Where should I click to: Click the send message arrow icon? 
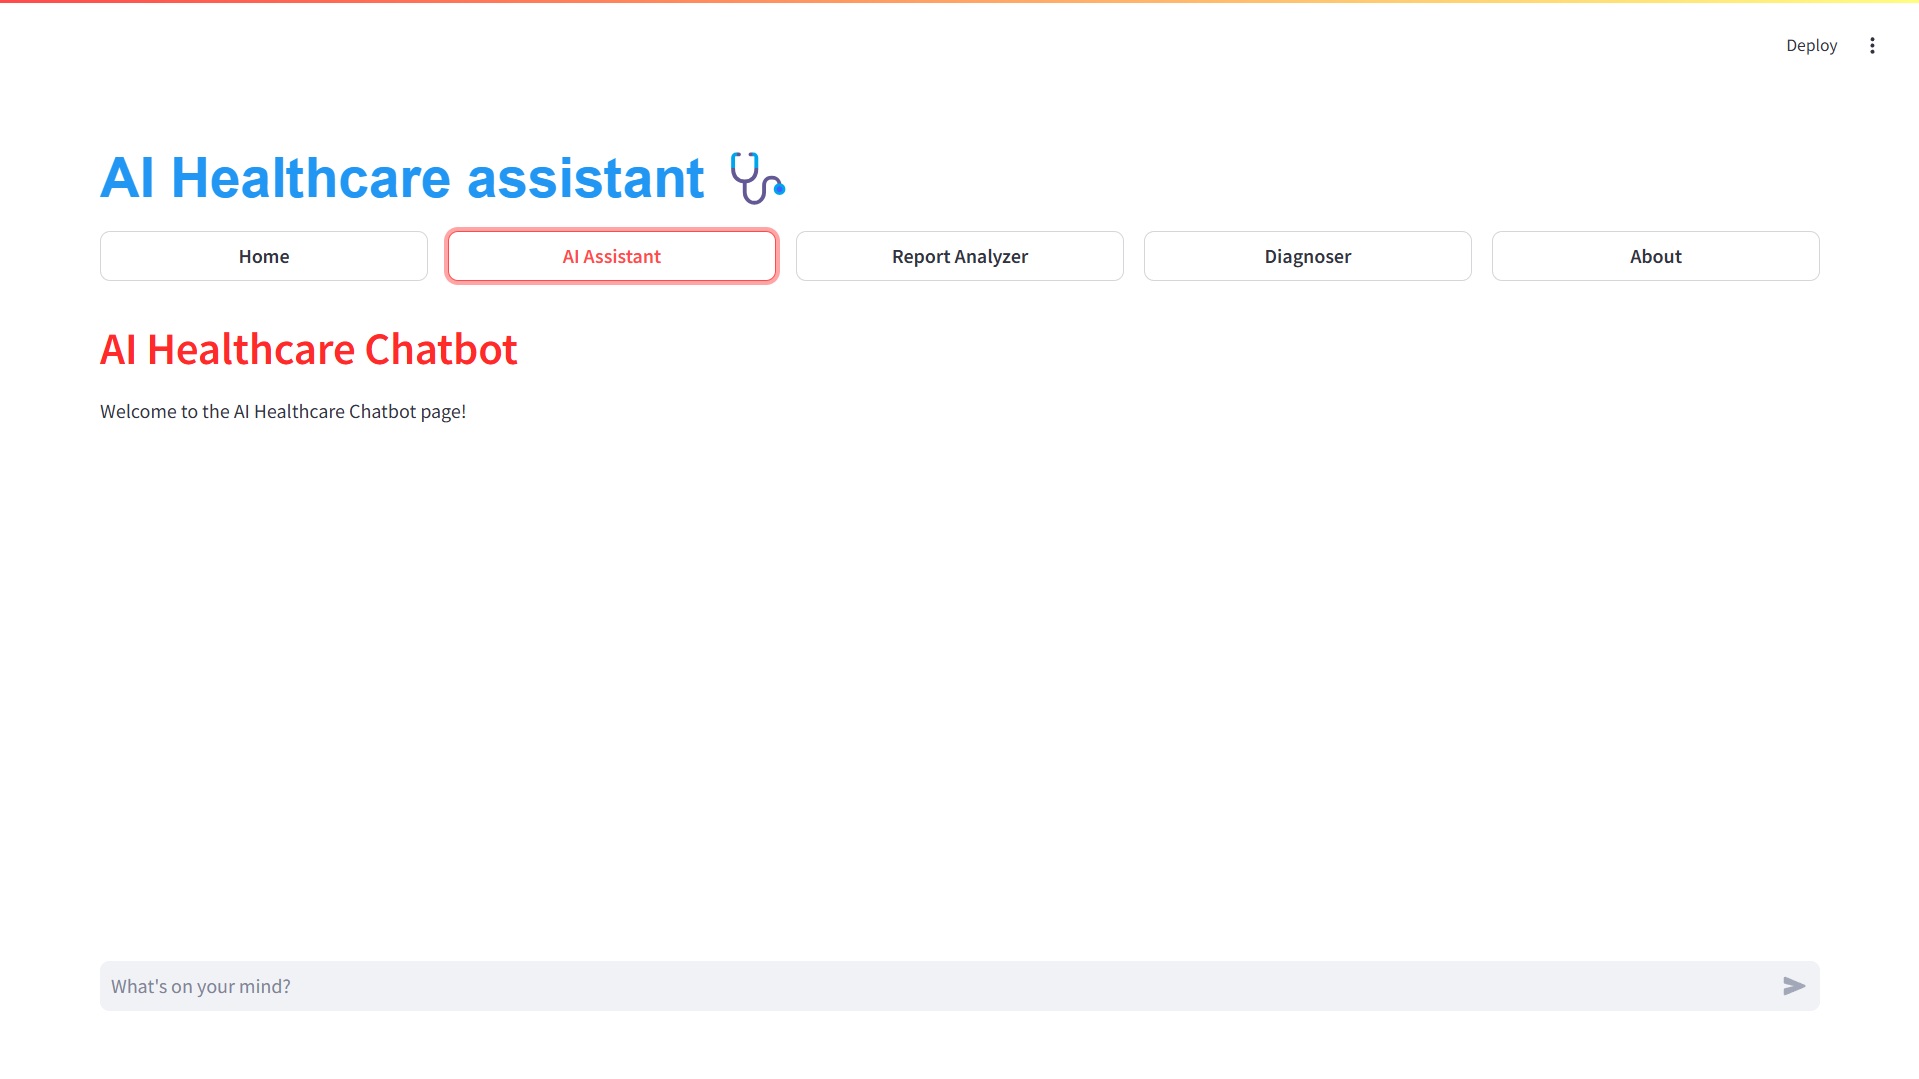coord(1794,986)
